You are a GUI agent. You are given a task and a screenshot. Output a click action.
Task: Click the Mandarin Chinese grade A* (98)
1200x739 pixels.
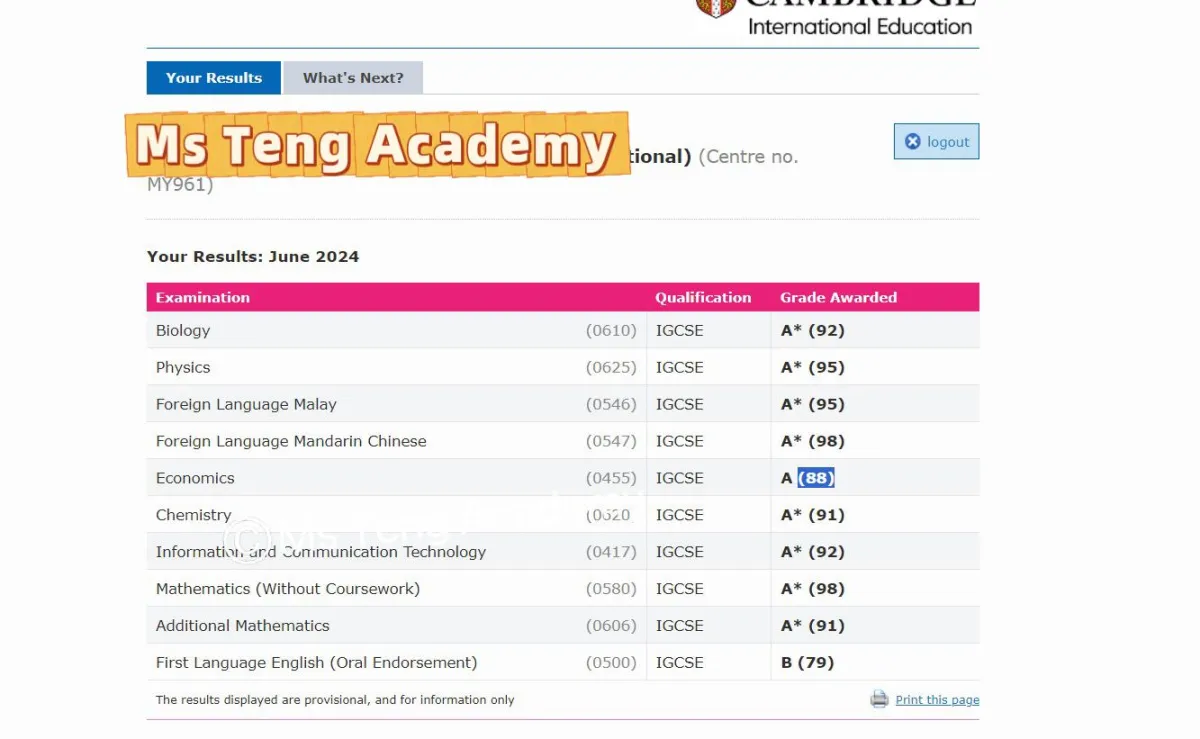(812, 441)
